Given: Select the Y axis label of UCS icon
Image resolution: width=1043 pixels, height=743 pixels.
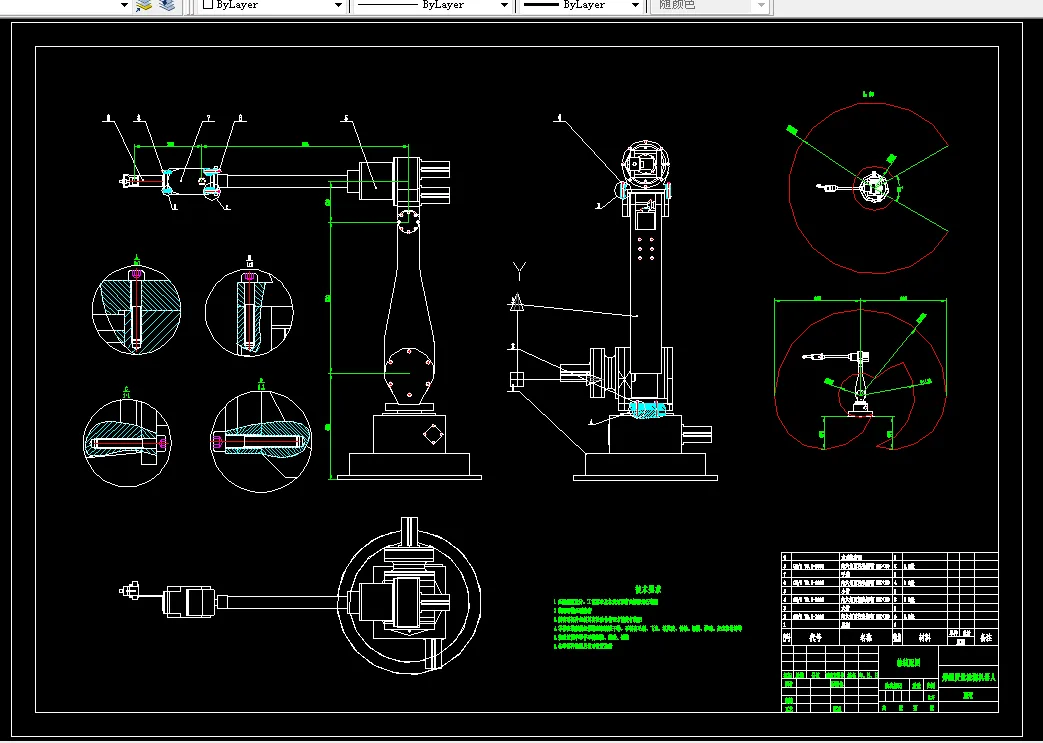Looking at the screenshot, I should tap(520, 270).
